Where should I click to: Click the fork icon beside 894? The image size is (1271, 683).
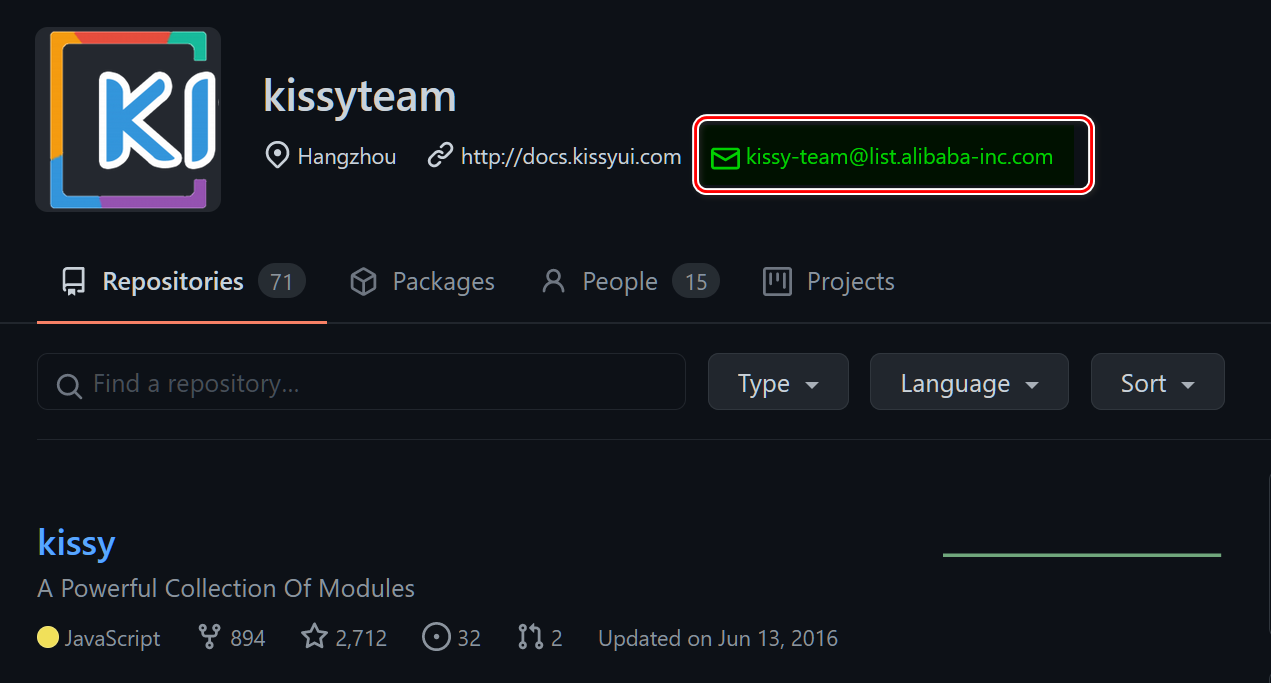(209, 637)
